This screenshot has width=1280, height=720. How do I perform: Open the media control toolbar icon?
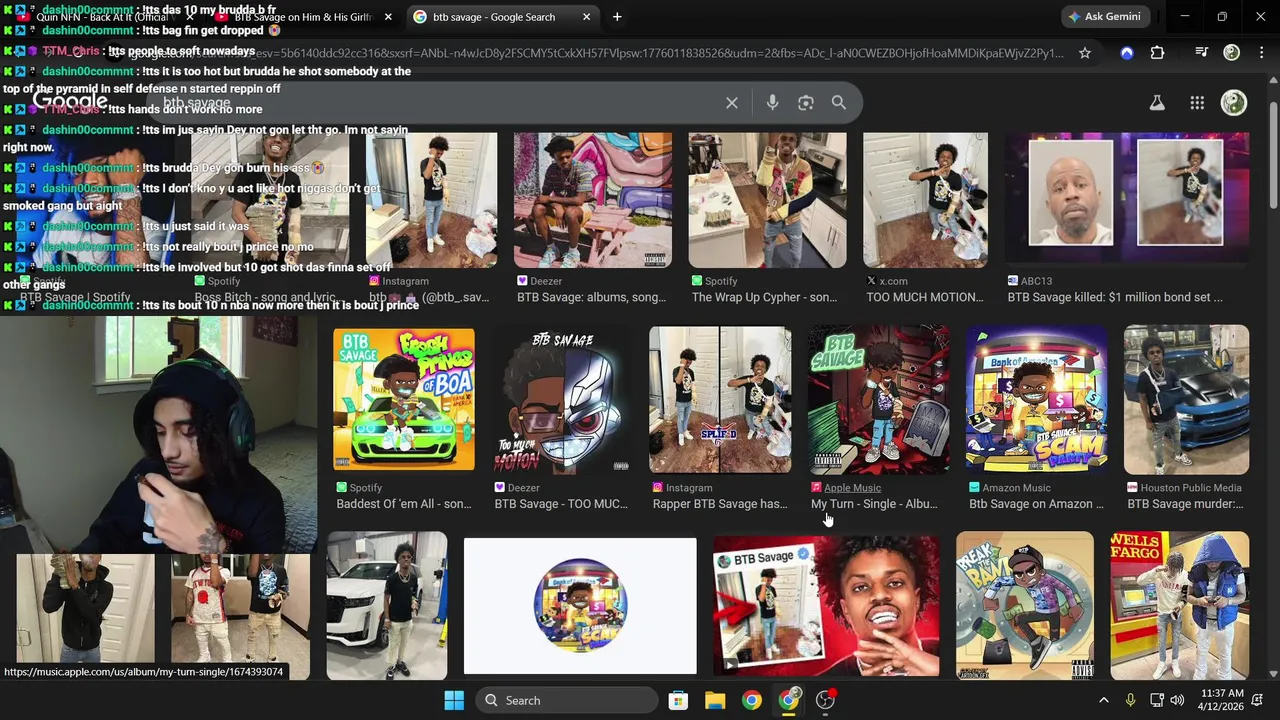point(1202,53)
